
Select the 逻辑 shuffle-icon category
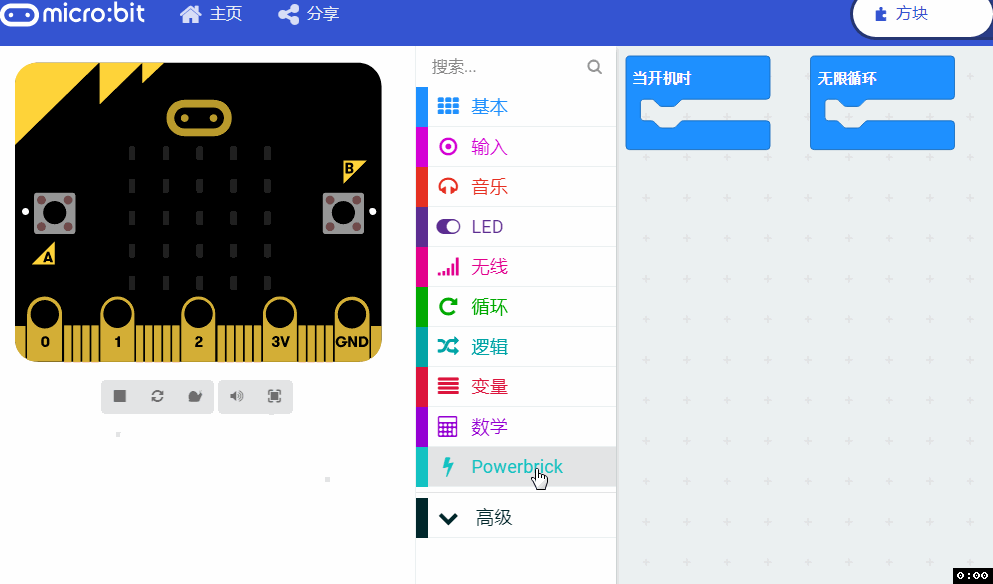pos(515,346)
